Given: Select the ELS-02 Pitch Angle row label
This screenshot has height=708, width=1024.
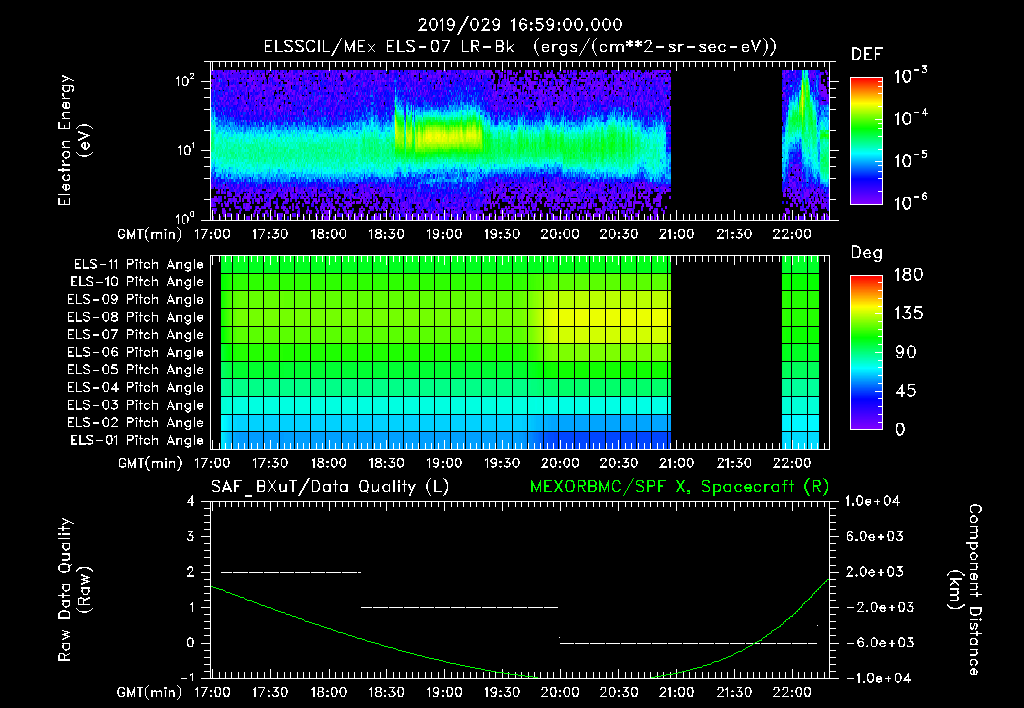Looking at the screenshot, I should 136,423.
